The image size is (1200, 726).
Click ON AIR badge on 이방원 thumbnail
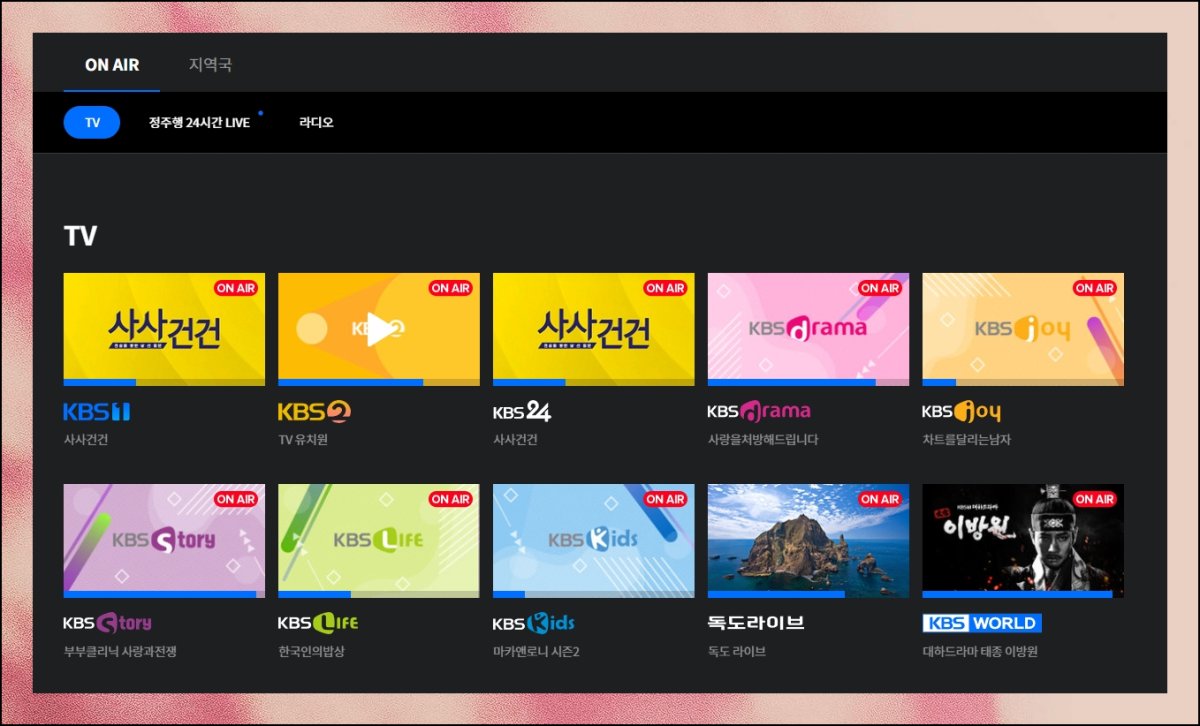click(1095, 499)
